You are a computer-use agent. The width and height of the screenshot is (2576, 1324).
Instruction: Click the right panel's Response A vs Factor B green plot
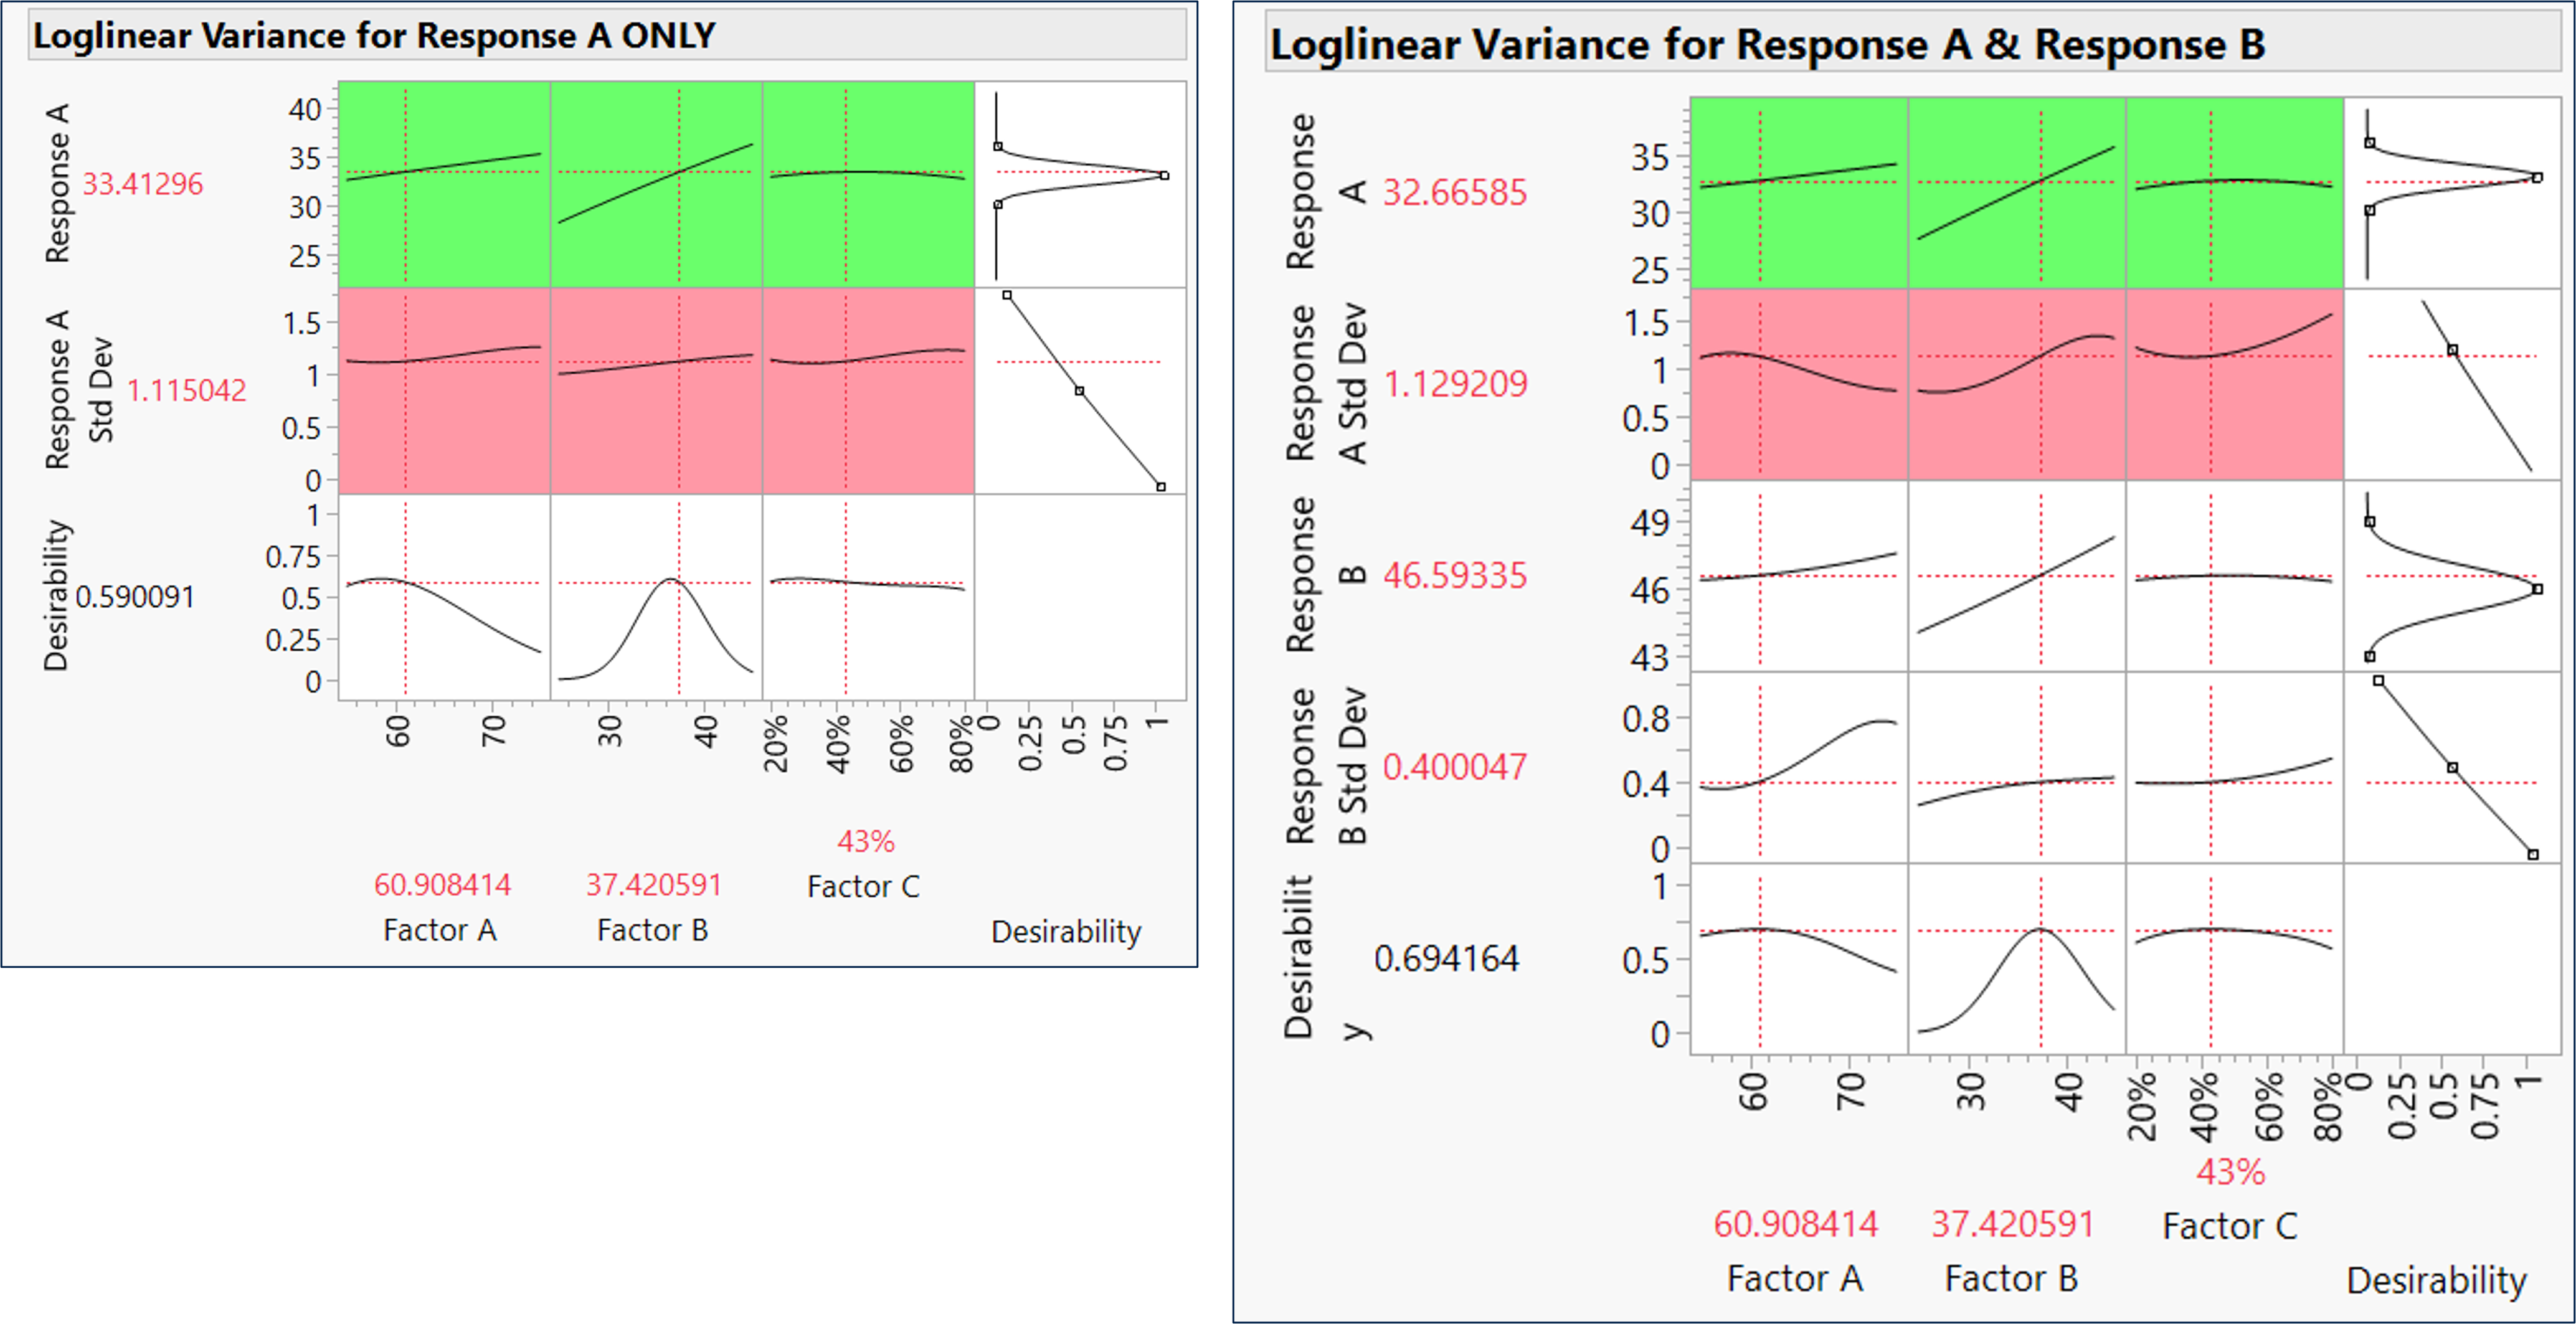[2016, 193]
